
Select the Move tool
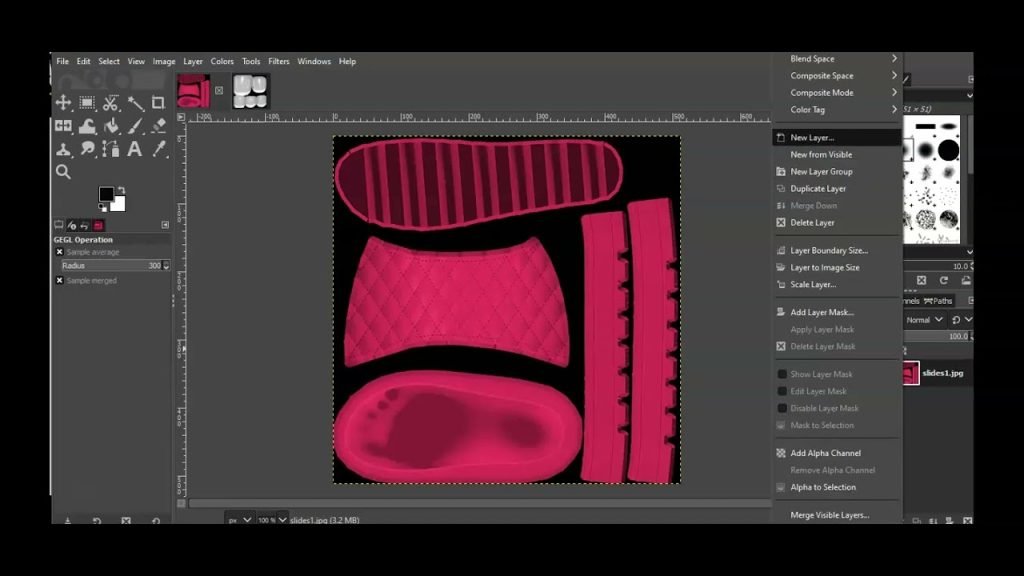coord(63,103)
